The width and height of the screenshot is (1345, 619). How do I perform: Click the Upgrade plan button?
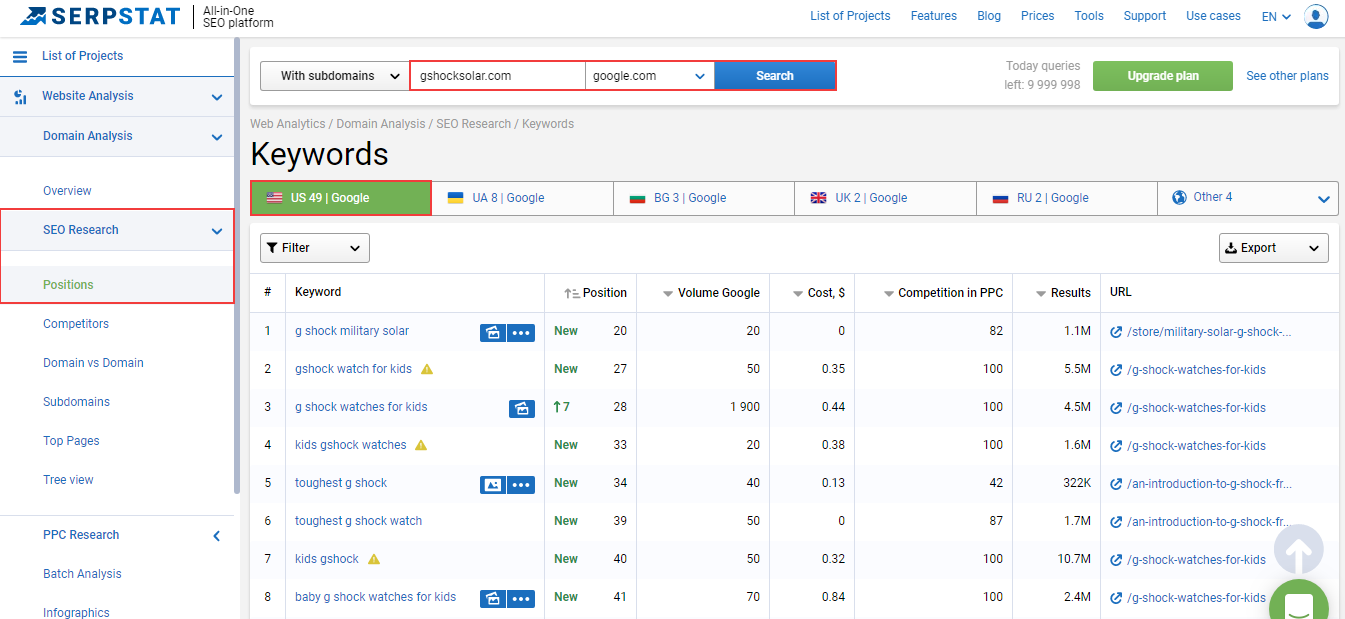(x=1163, y=76)
